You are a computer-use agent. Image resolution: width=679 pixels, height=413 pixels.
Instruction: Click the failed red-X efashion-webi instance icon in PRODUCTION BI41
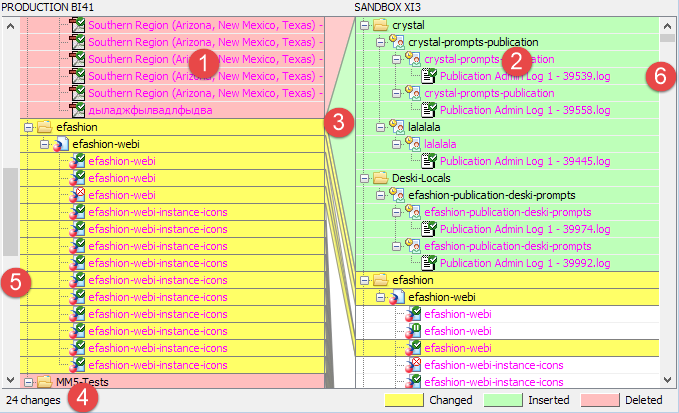[77, 195]
